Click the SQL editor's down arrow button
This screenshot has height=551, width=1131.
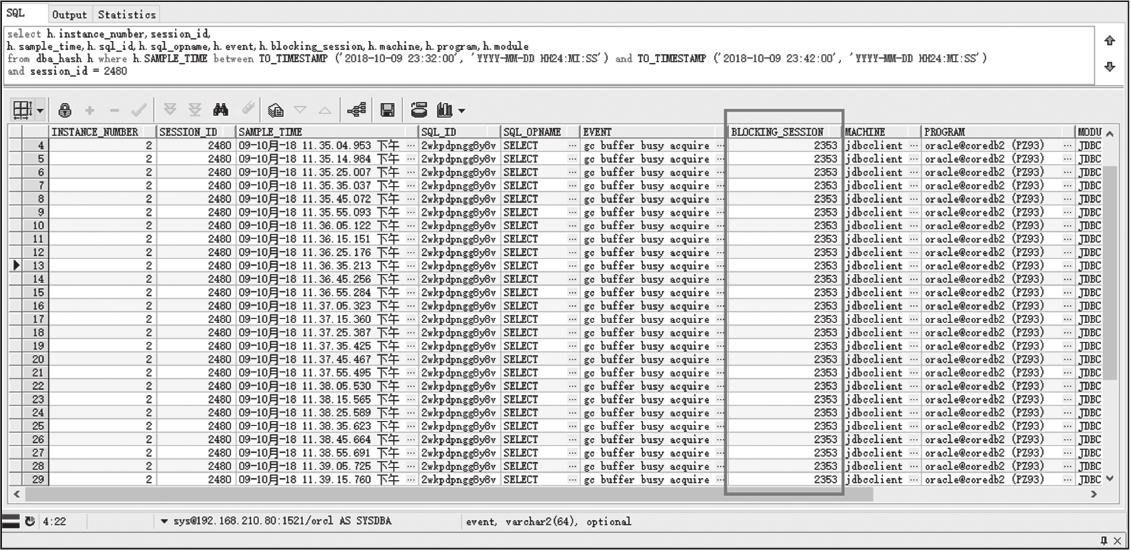pos(1109,67)
